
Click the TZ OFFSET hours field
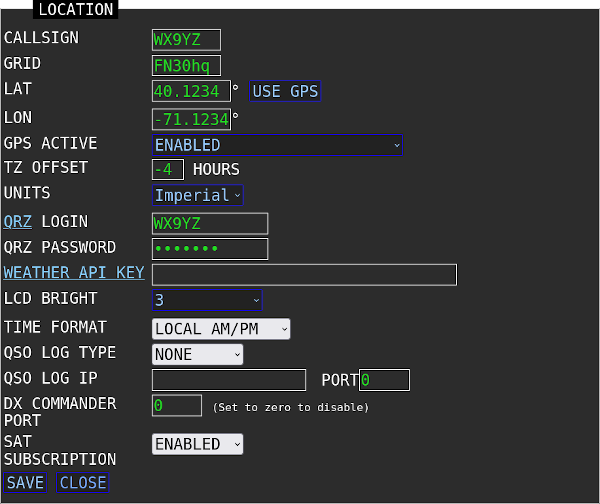(168, 170)
